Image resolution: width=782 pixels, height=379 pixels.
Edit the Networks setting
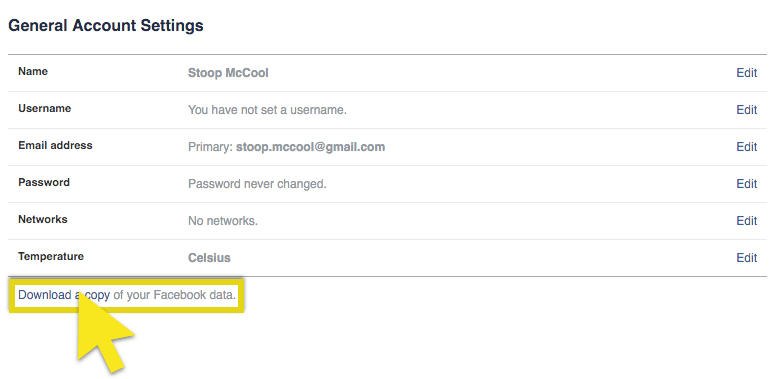[747, 220]
